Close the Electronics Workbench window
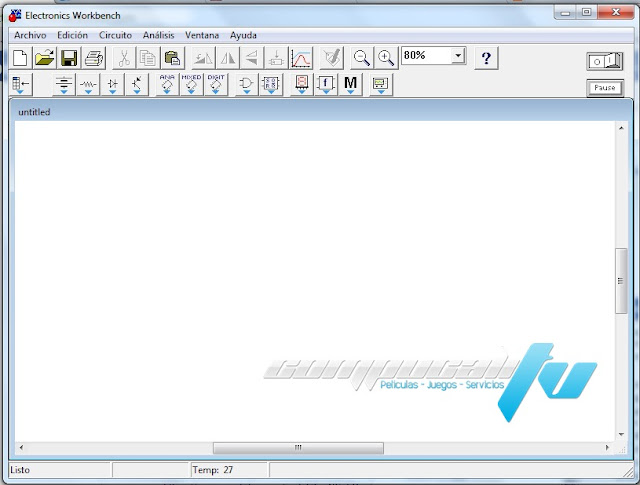The height and width of the screenshot is (485, 640). (x=616, y=13)
